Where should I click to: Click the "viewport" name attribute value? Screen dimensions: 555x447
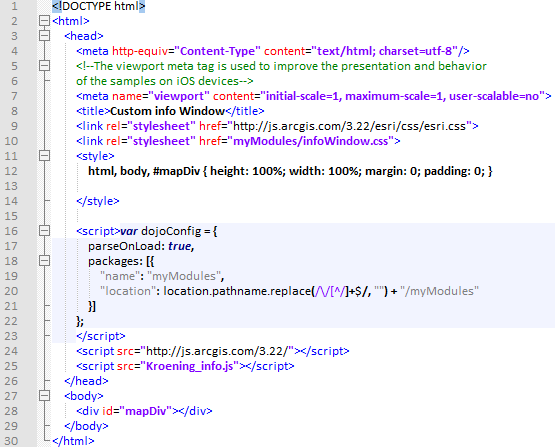coord(179,96)
